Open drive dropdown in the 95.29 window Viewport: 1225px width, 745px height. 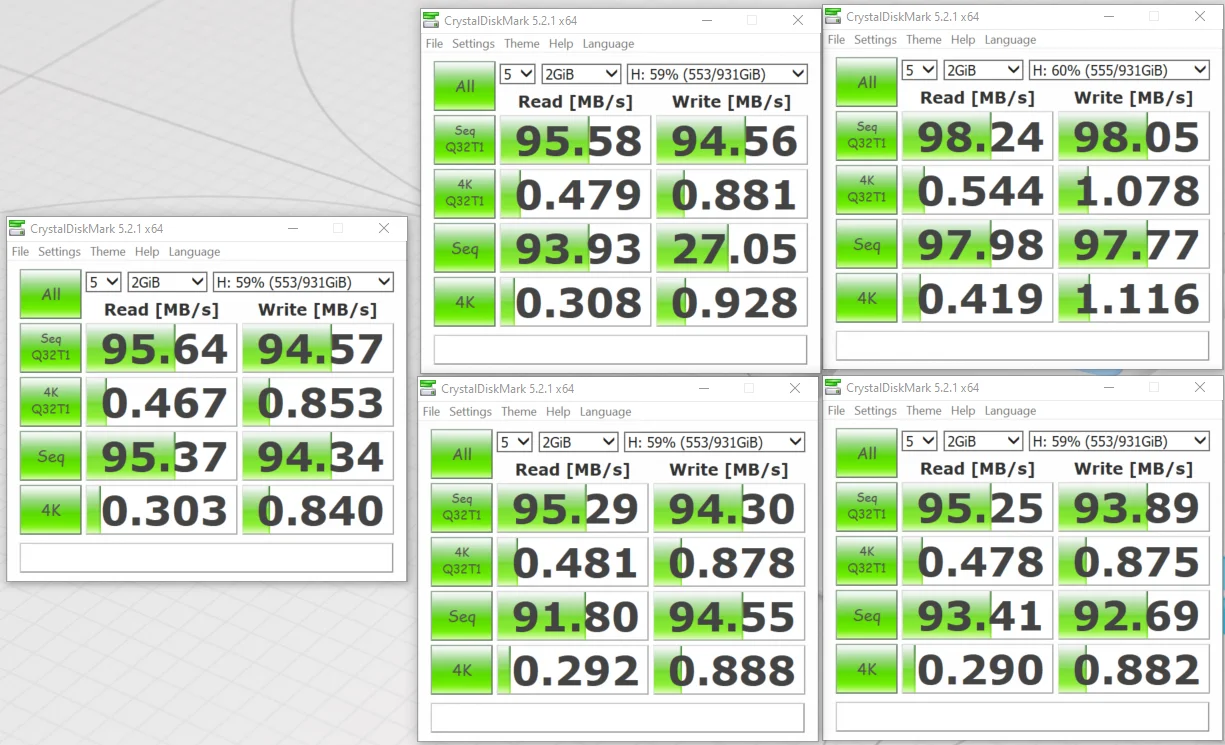point(714,442)
